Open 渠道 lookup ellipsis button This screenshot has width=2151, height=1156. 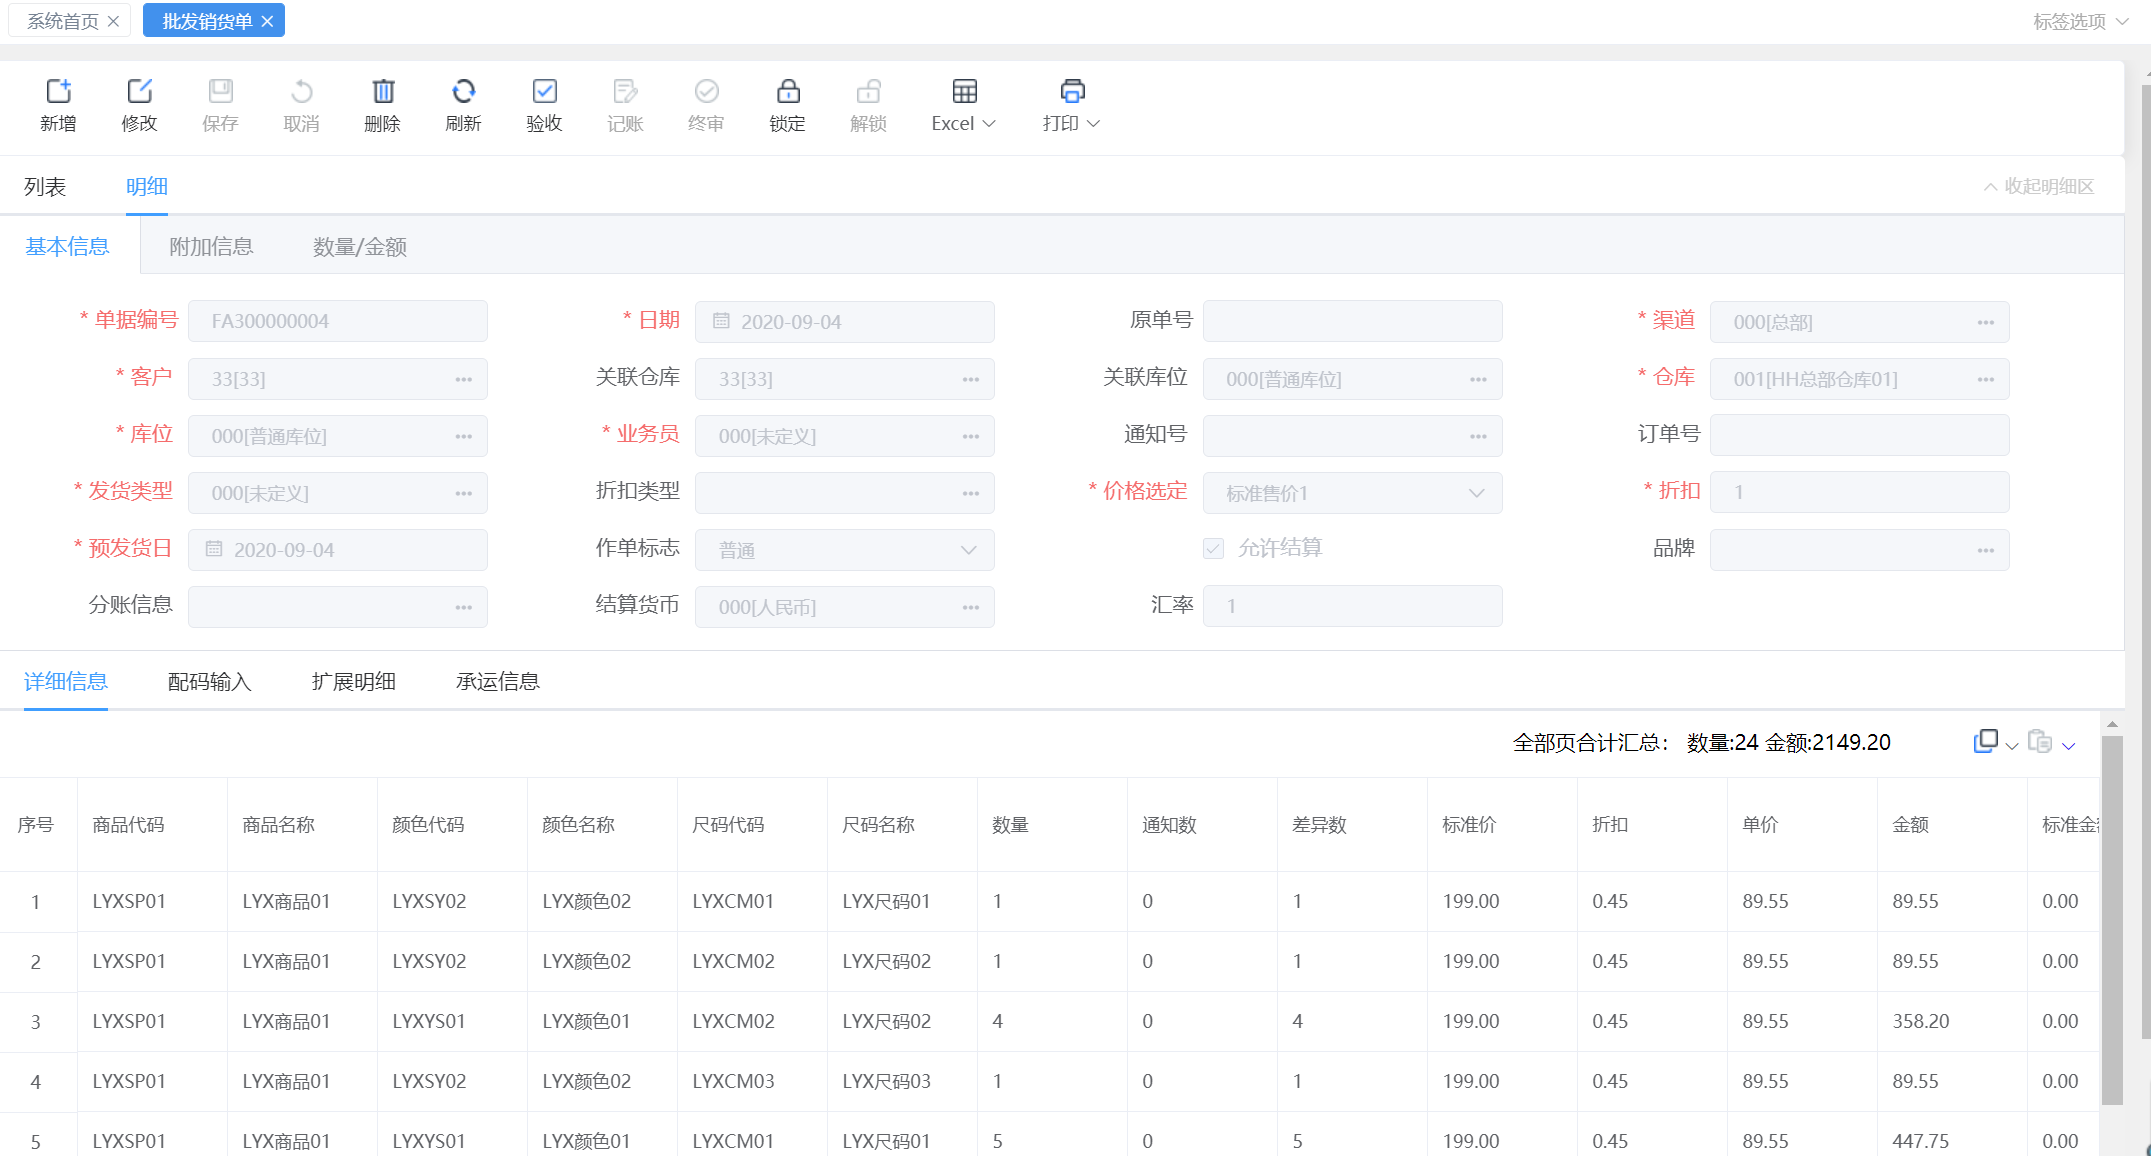pos(1986,322)
